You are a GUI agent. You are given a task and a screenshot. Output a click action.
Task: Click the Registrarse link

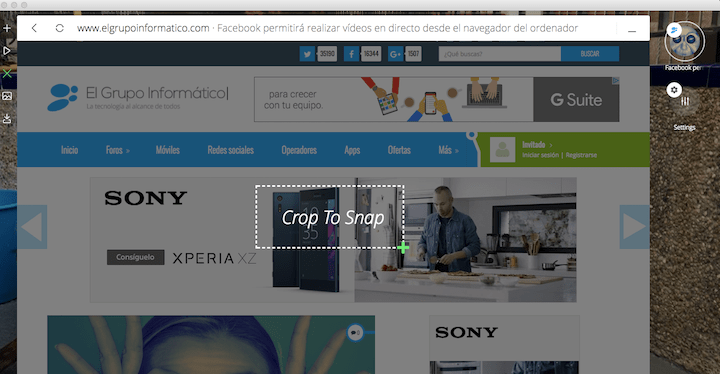tap(581, 155)
